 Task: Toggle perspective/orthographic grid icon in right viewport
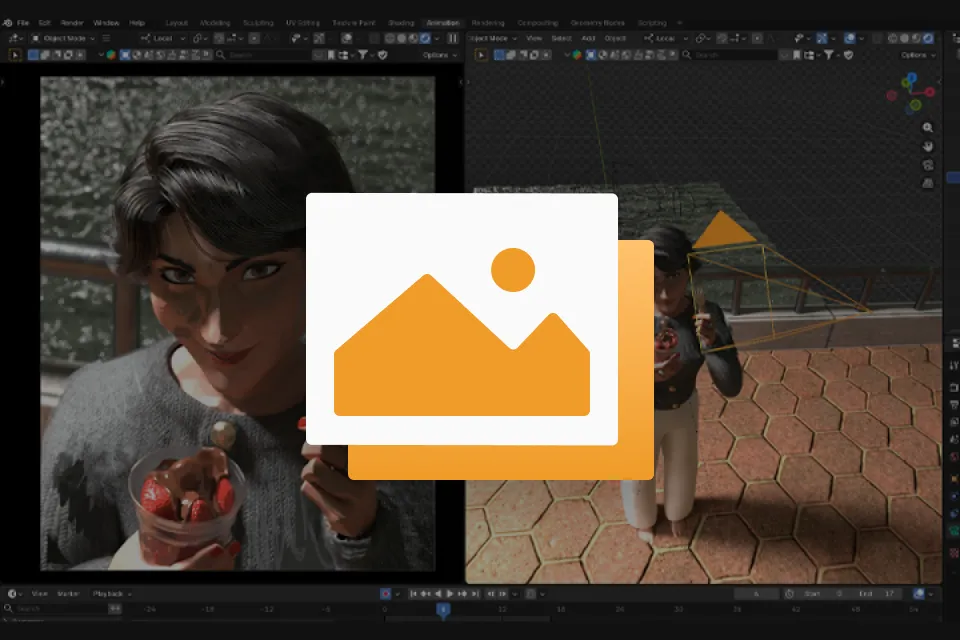click(x=928, y=183)
